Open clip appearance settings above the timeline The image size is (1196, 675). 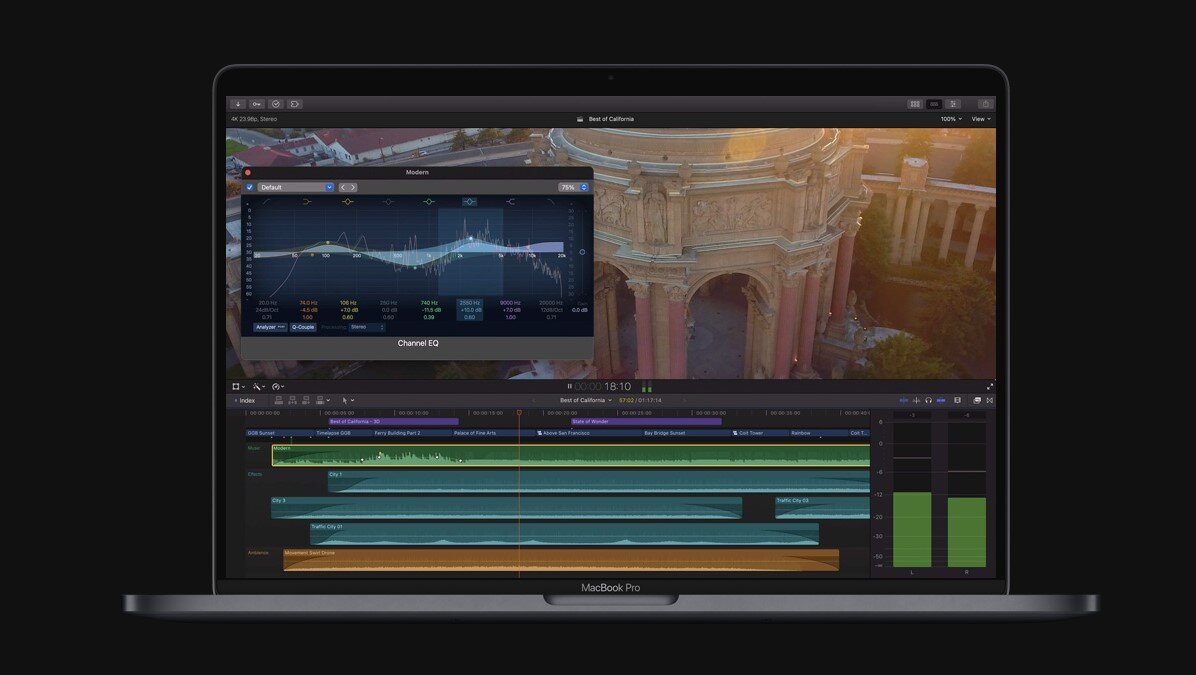(x=958, y=400)
